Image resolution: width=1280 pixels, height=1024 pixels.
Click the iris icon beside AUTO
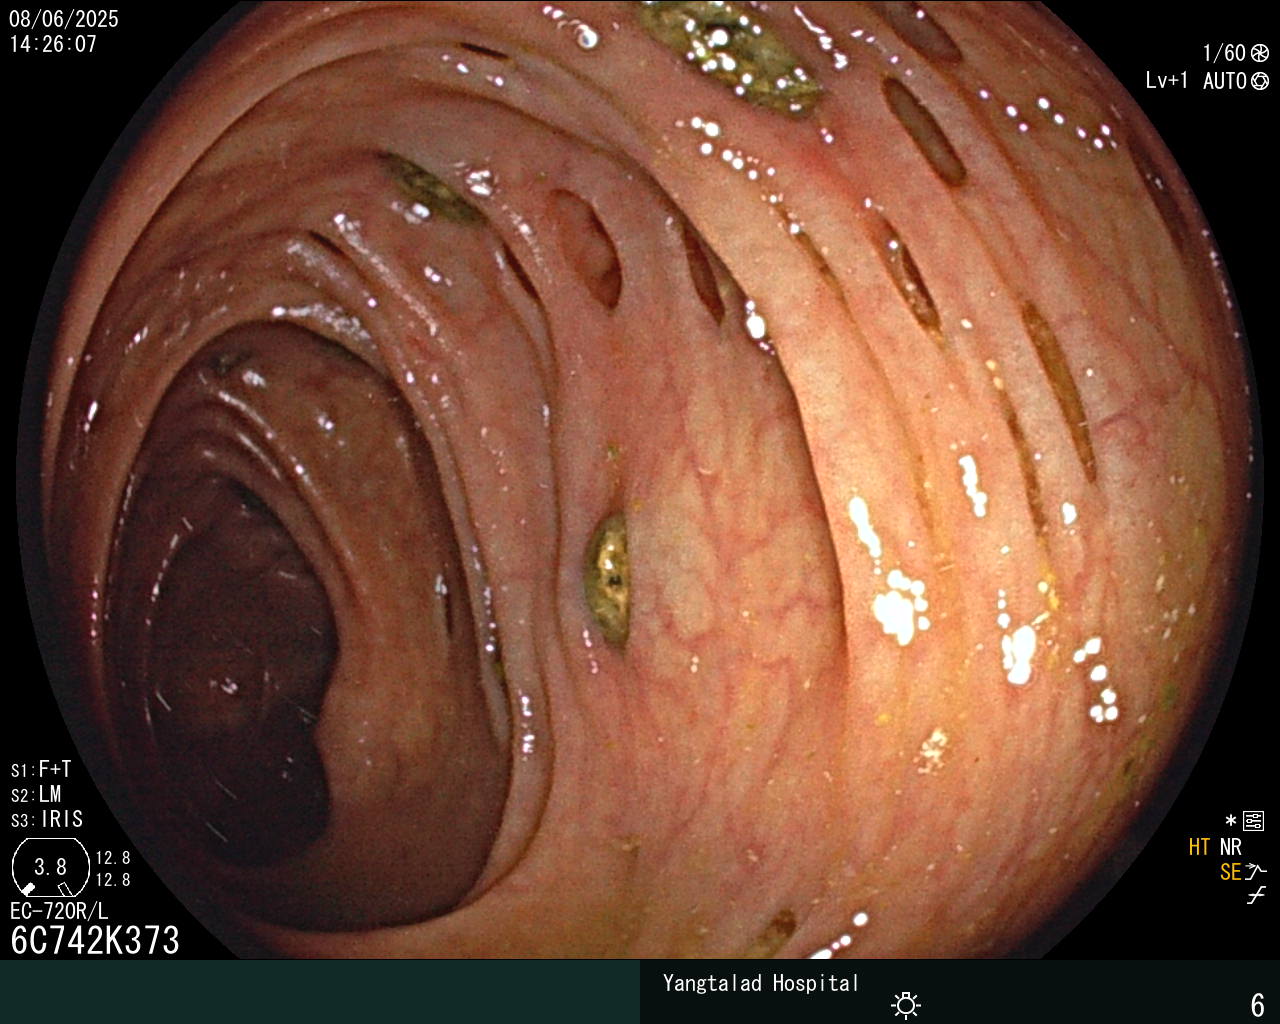[x=1260, y=81]
